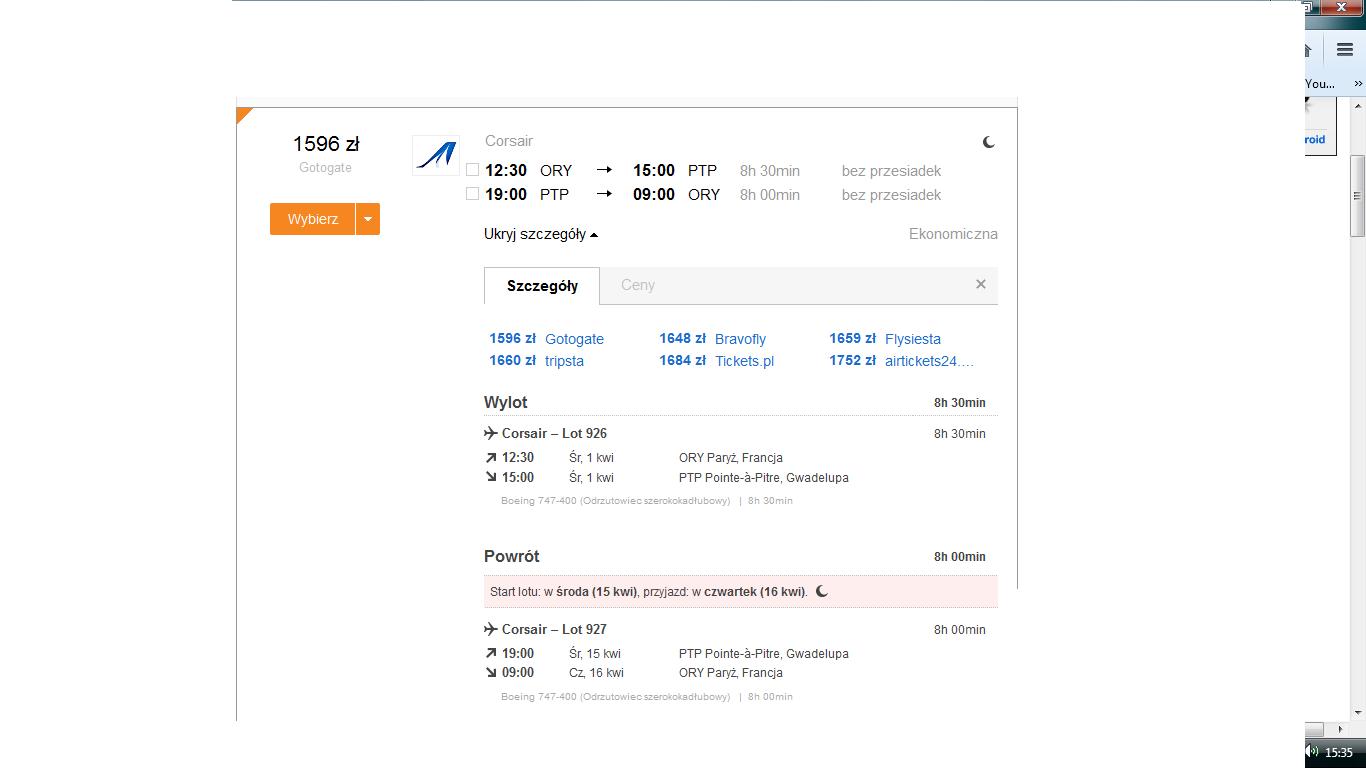Viewport: 1366px width, 768px height.
Task: Click the Boeing 747-400 note under Lot 927
Action: [x=647, y=696]
